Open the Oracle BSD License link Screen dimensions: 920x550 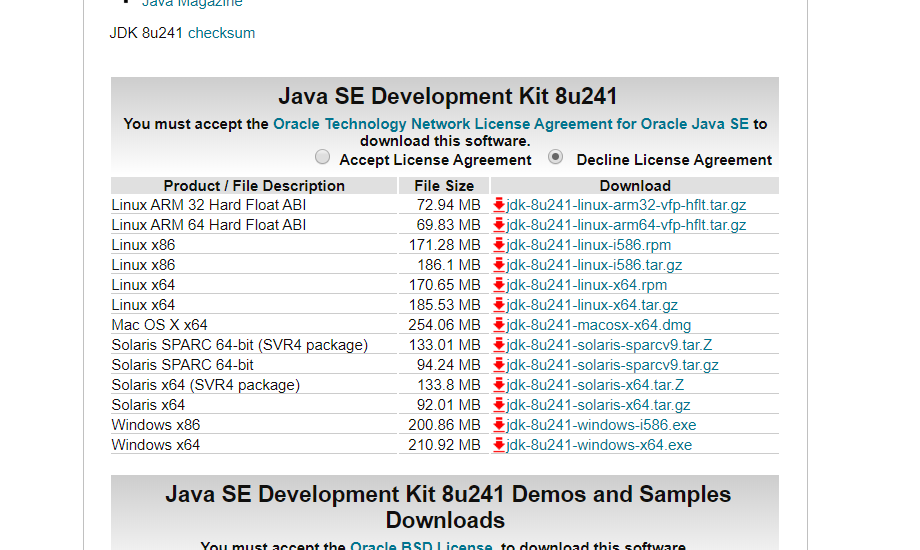pyautogui.click(x=421, y=545)
